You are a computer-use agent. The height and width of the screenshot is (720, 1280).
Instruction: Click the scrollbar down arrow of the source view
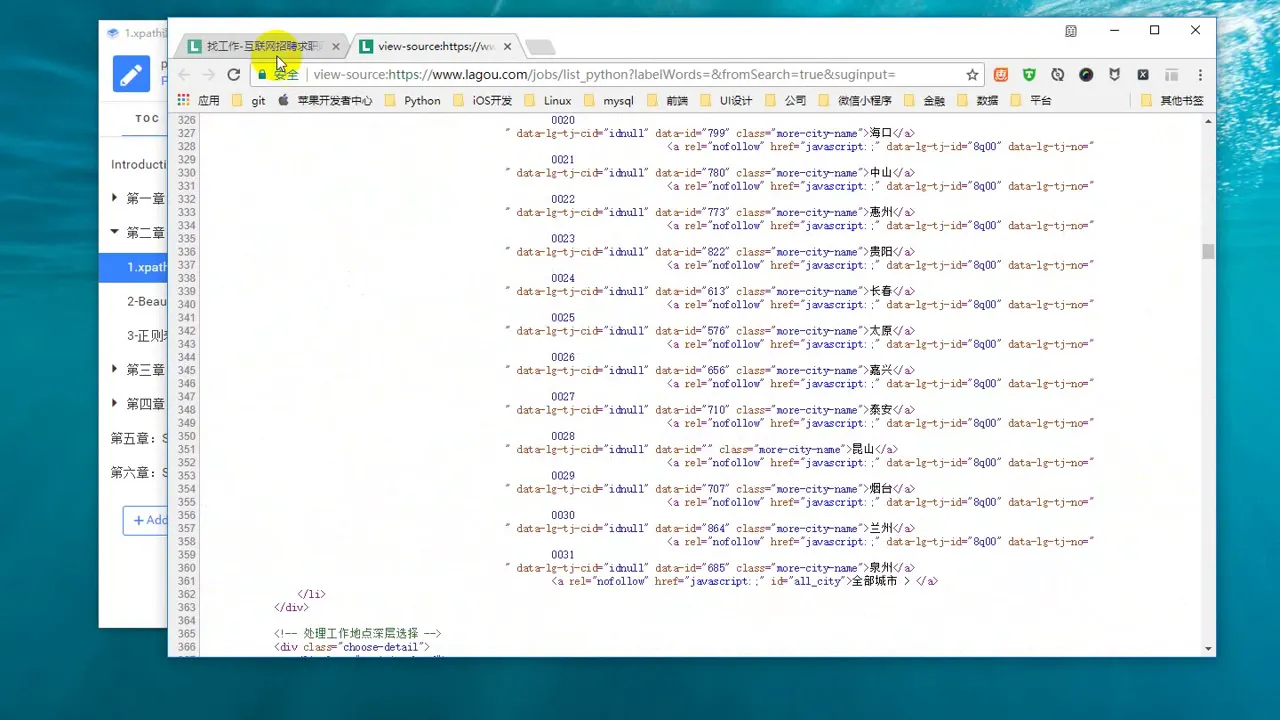pos(1208,649)
